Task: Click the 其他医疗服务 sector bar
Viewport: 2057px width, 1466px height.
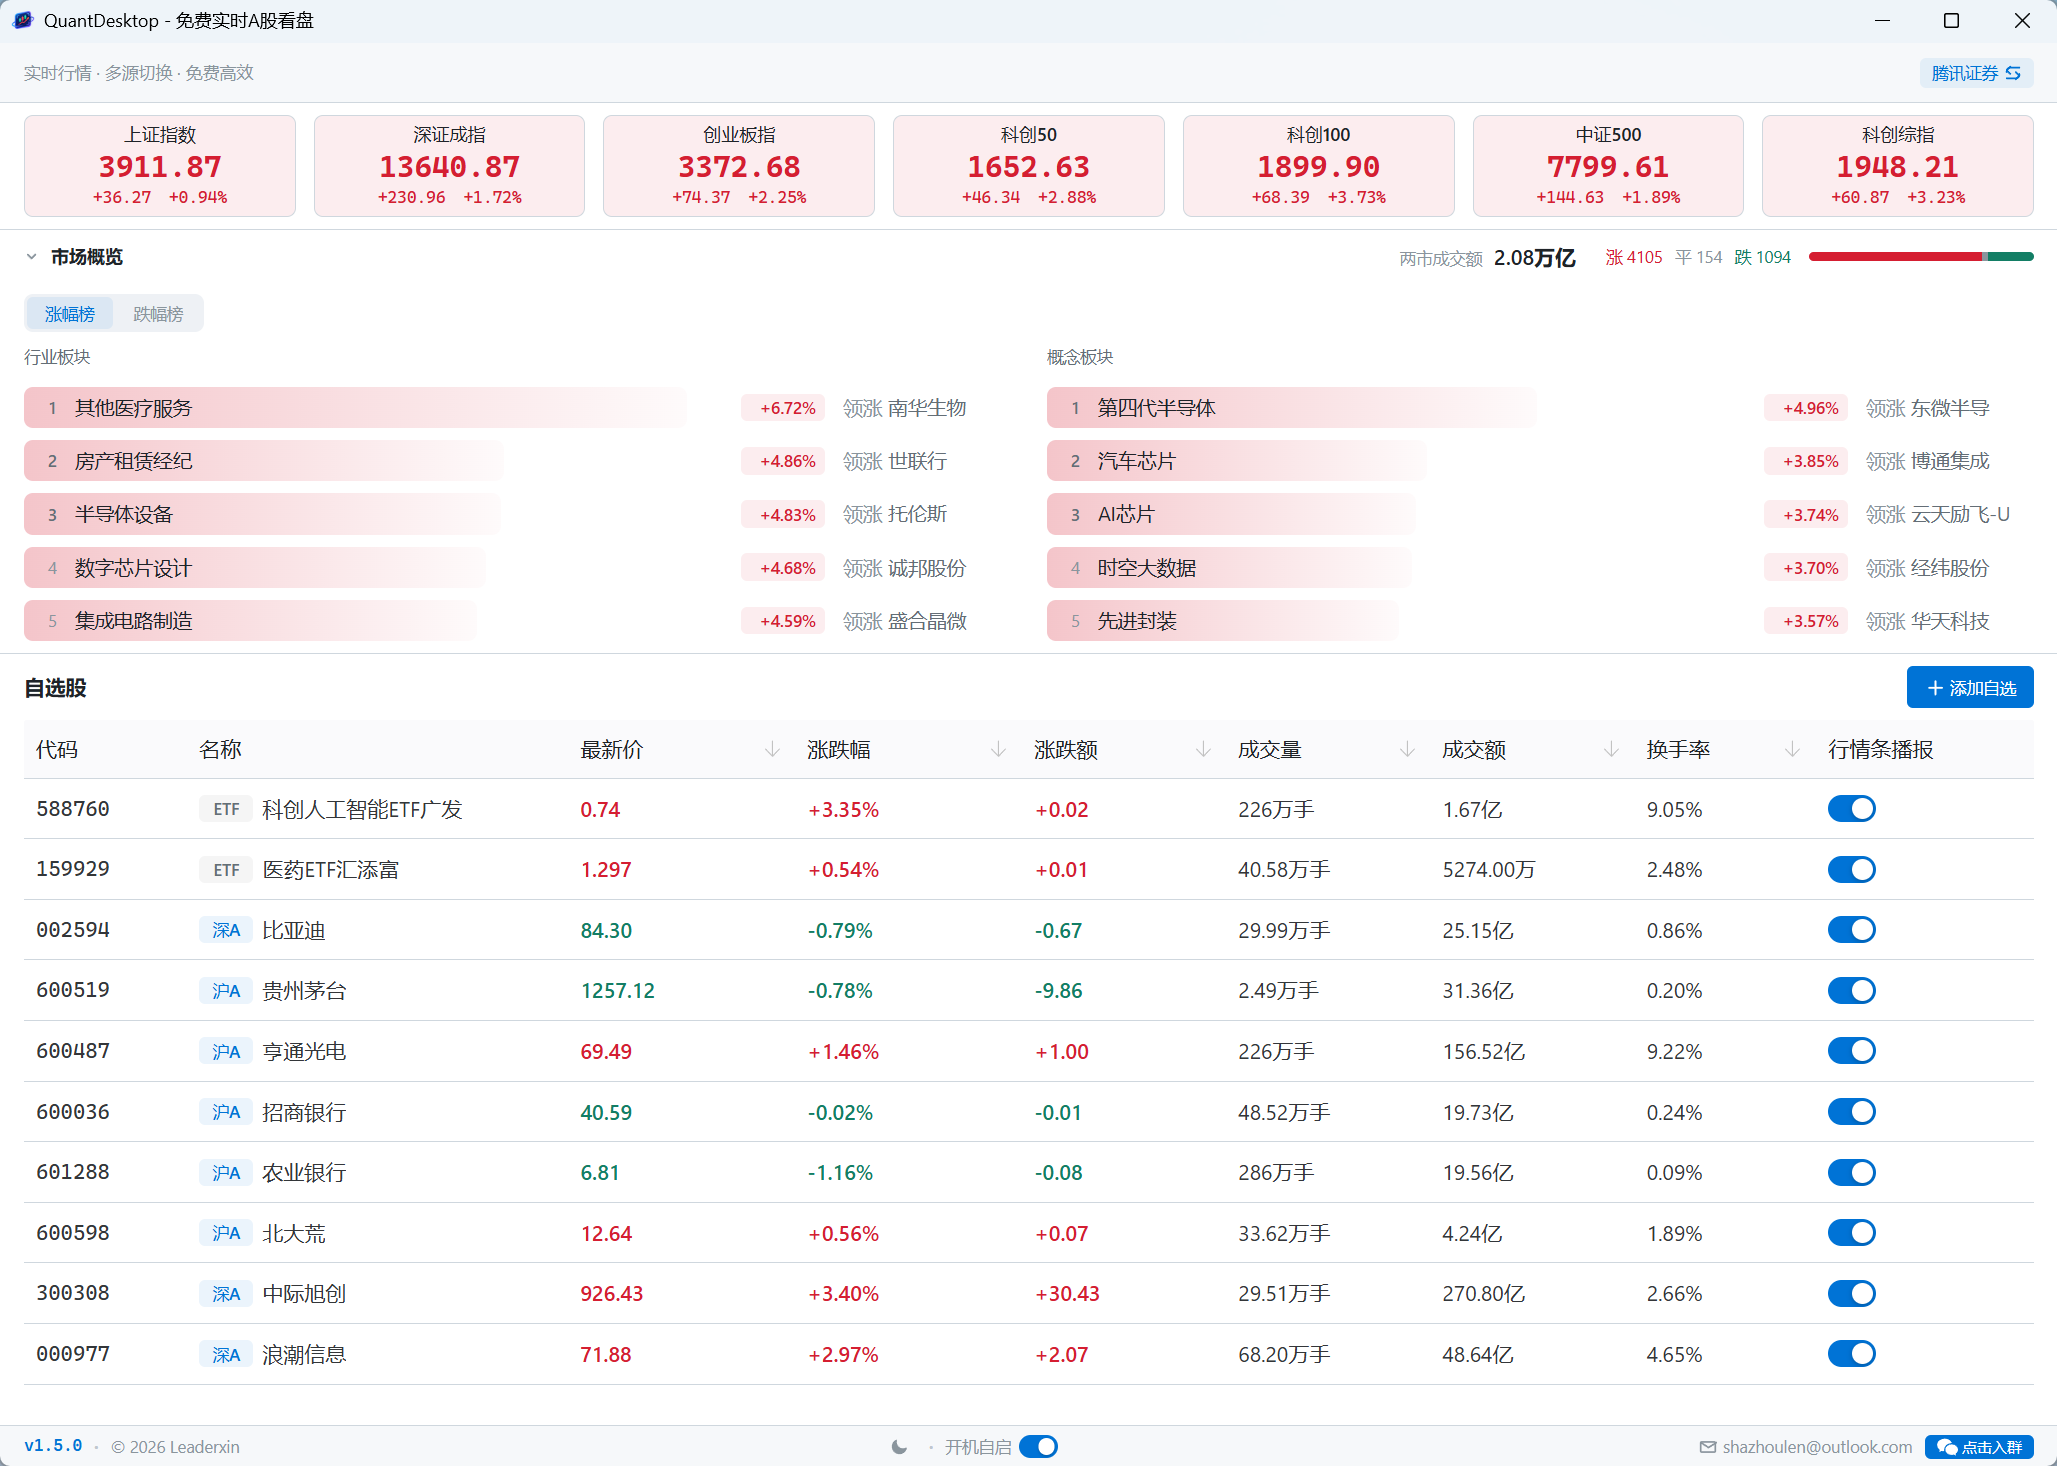Action: point(355,408)
